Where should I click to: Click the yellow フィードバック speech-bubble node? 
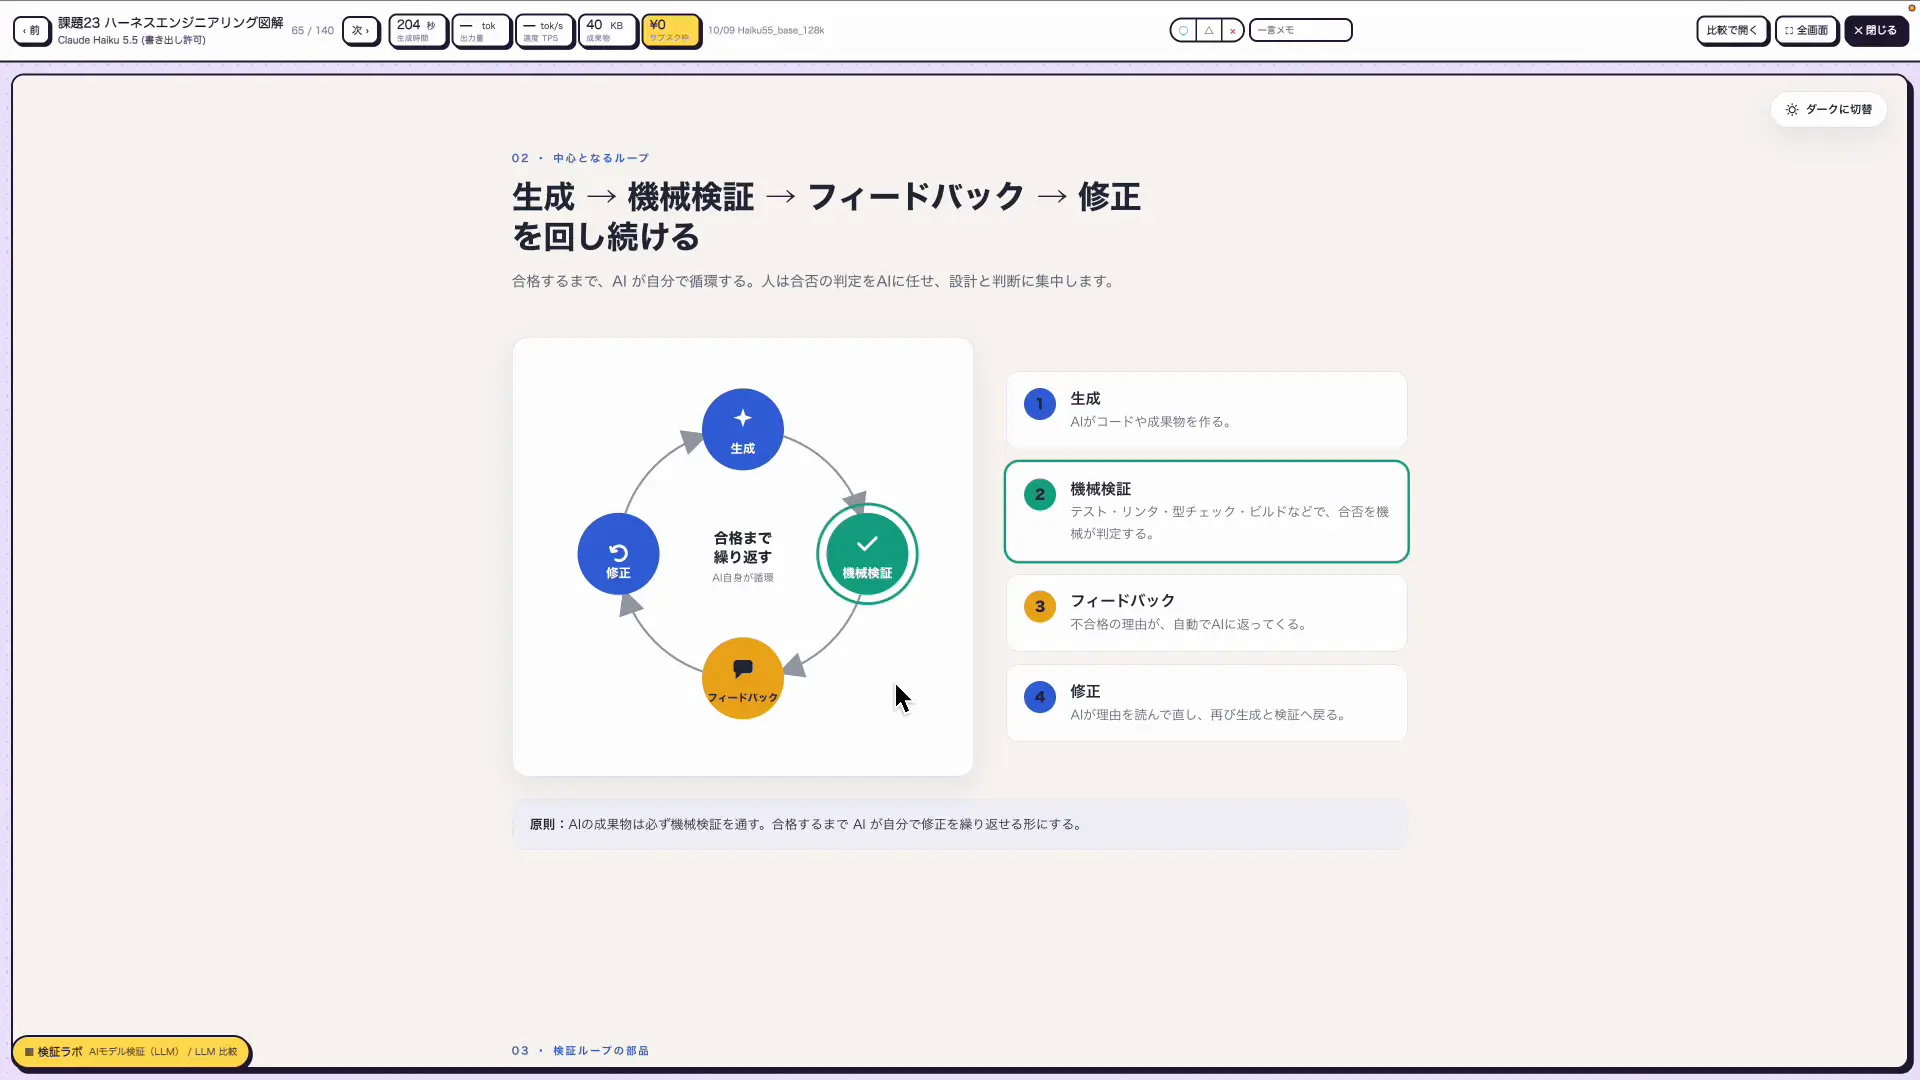coord(742,678)
